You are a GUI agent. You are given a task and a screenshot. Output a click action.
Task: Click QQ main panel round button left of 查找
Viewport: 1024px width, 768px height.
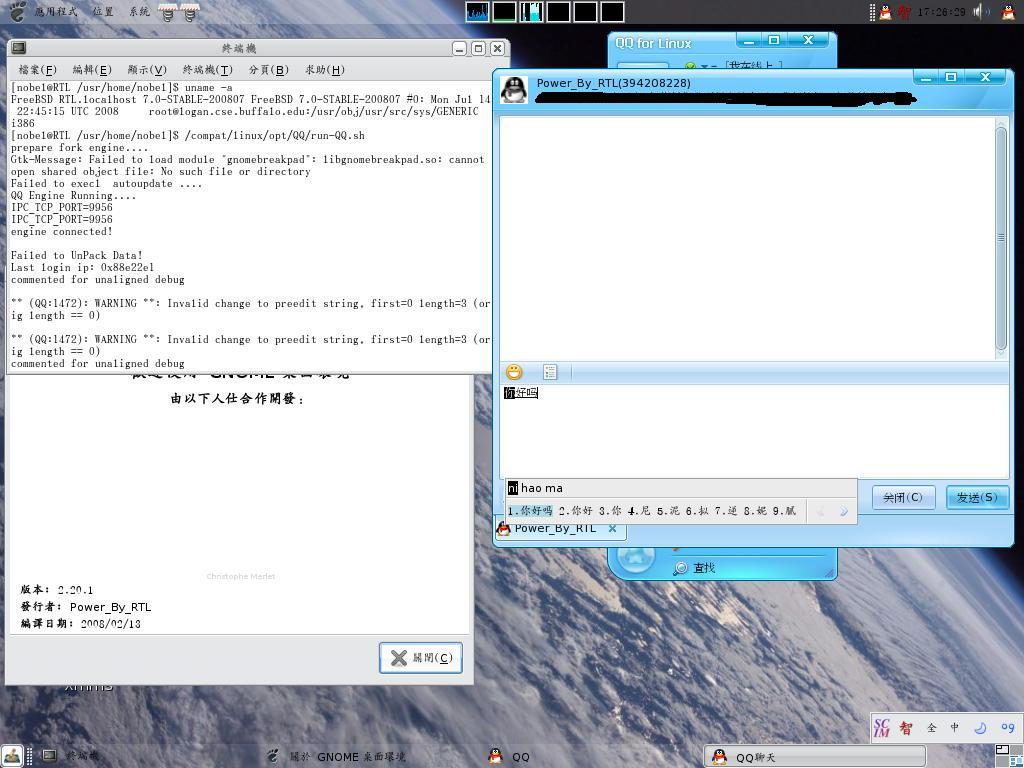(635, 560)
